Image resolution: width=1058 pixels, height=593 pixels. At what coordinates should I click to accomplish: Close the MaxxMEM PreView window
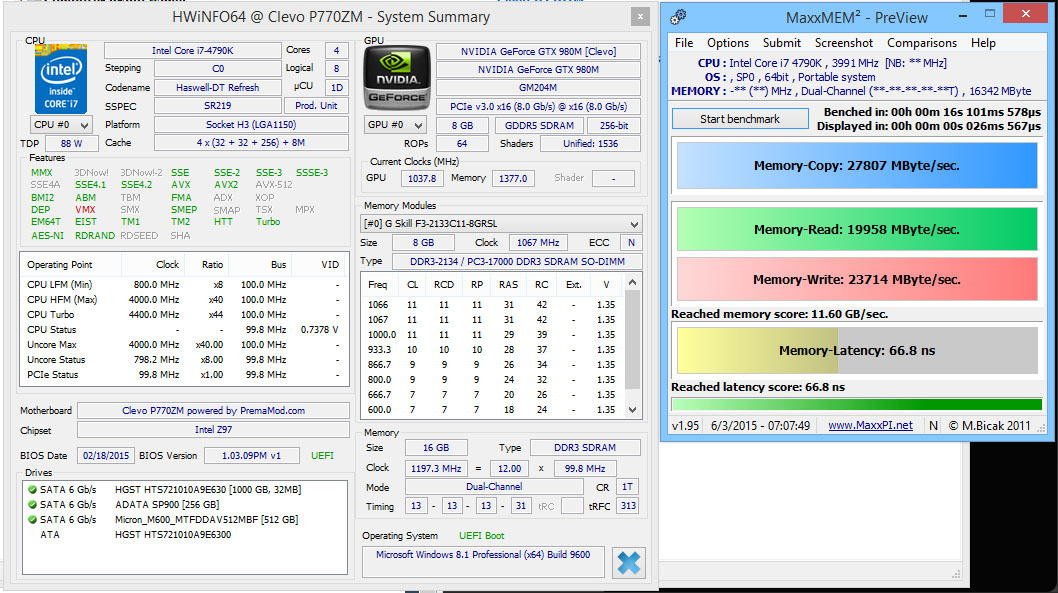1026,13
